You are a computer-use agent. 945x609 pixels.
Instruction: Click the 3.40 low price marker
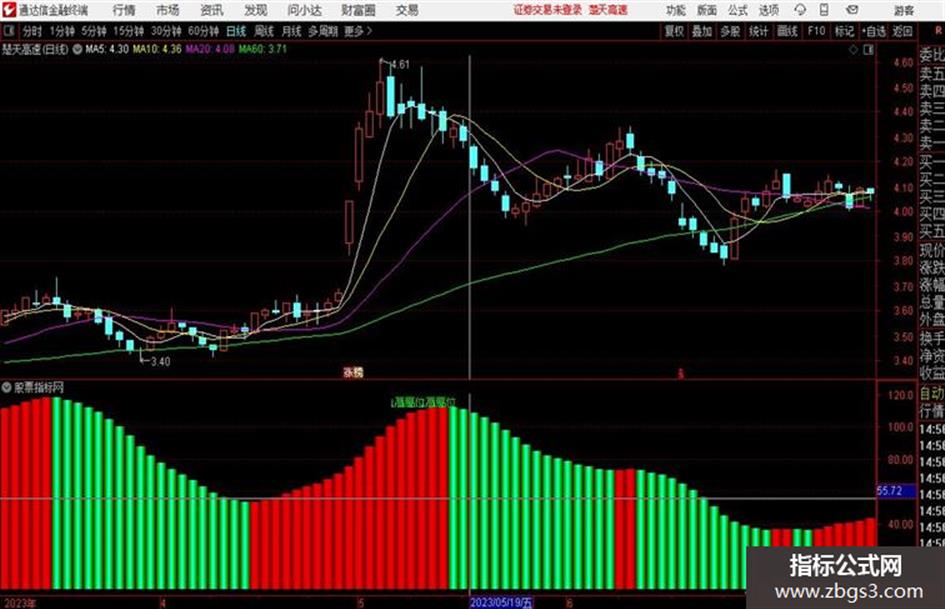click(x=160, y=361)
